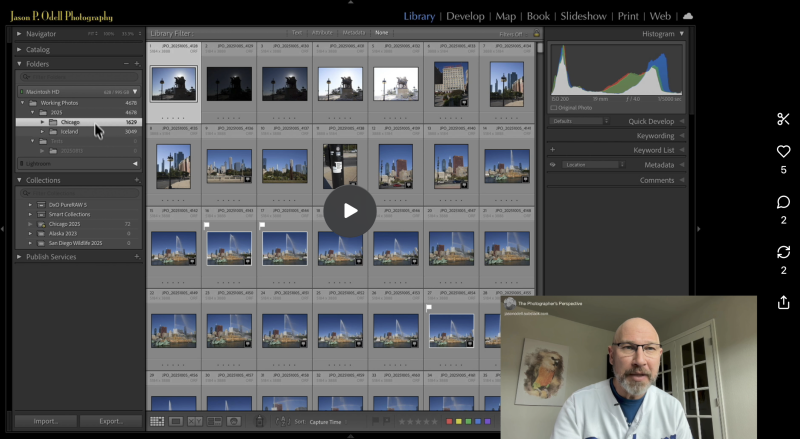Expand the Navigator panel

coord(19,34)
